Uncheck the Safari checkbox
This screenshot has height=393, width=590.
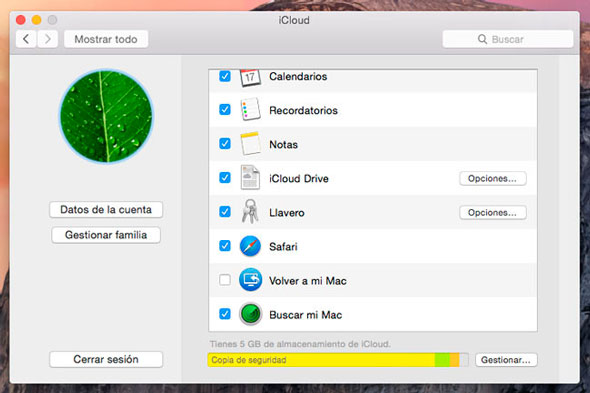pos(225,246)
